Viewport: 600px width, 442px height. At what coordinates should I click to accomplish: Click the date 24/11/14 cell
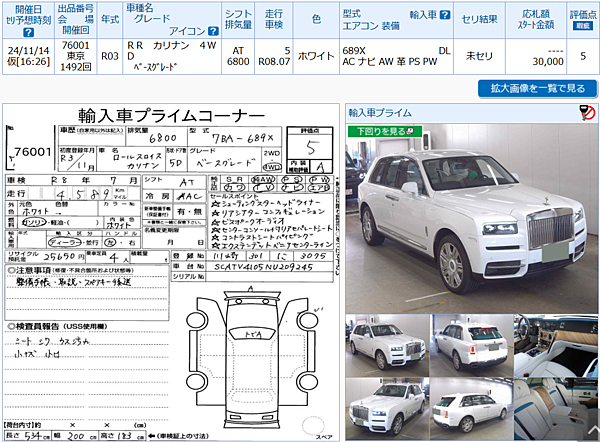[28, 56]
